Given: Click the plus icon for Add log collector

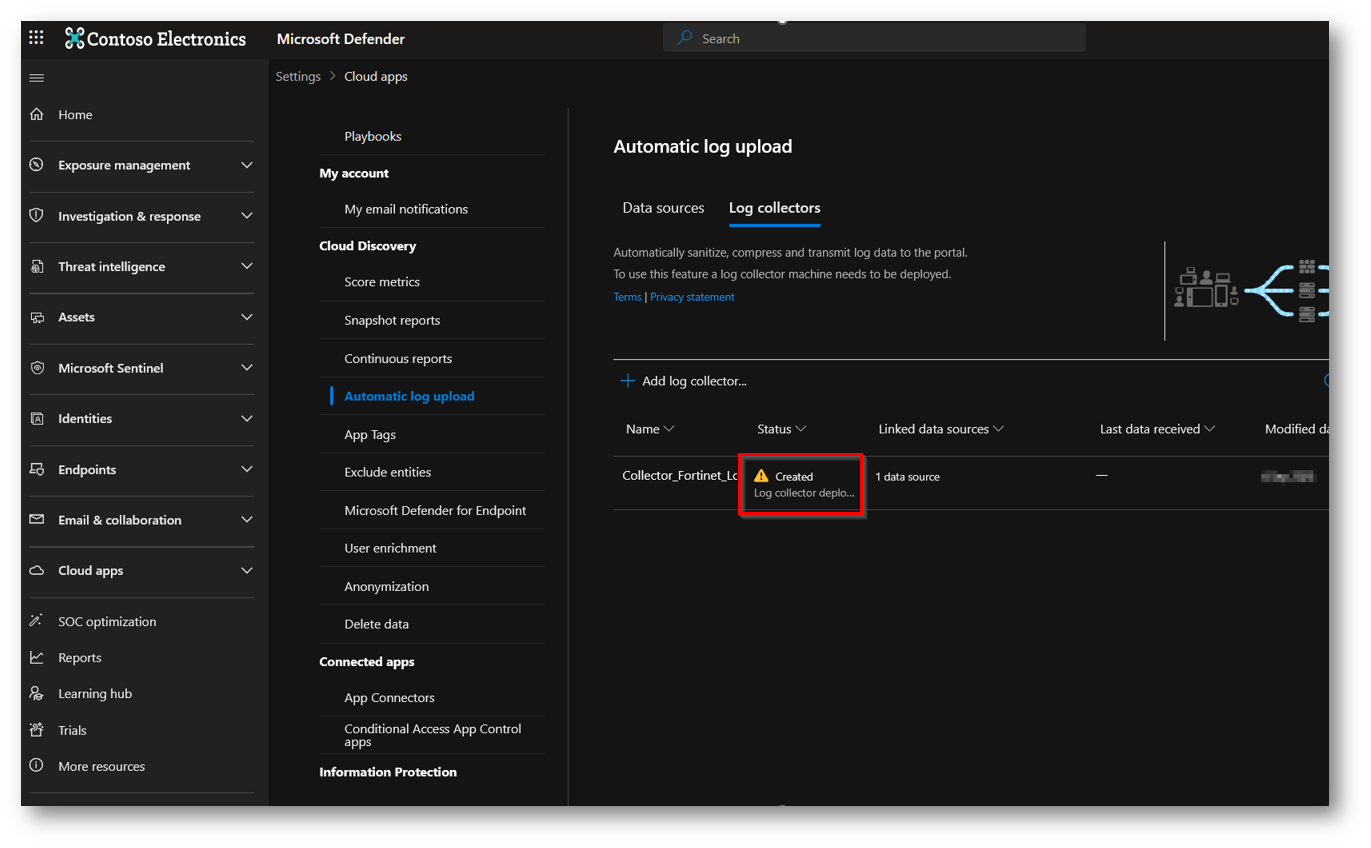Looking at the screenshot, I should 628,381.
